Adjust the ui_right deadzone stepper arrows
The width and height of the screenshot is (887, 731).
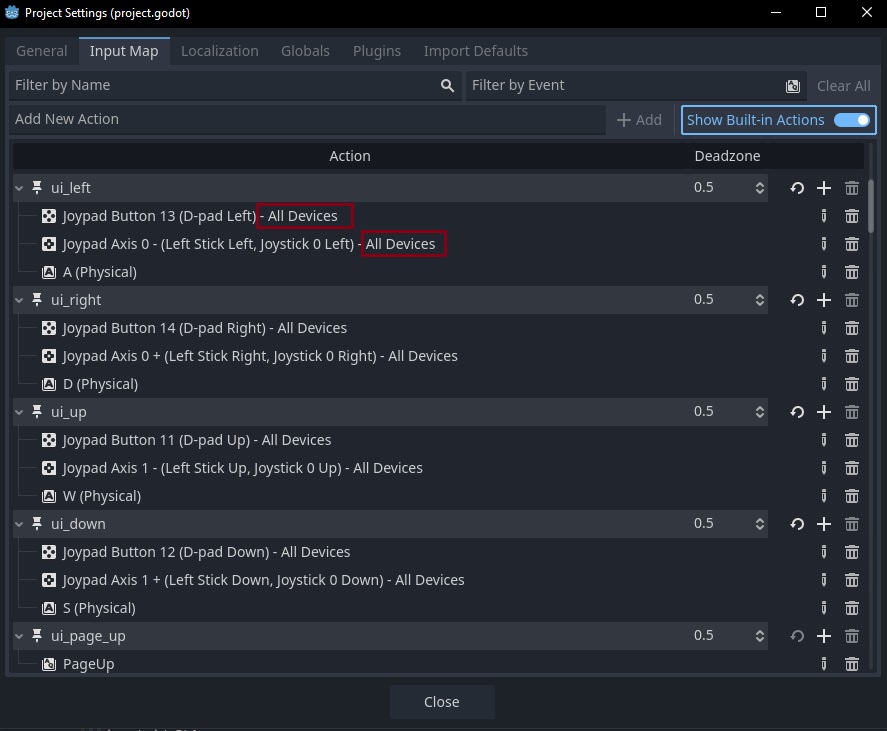[x=759, y=300]
